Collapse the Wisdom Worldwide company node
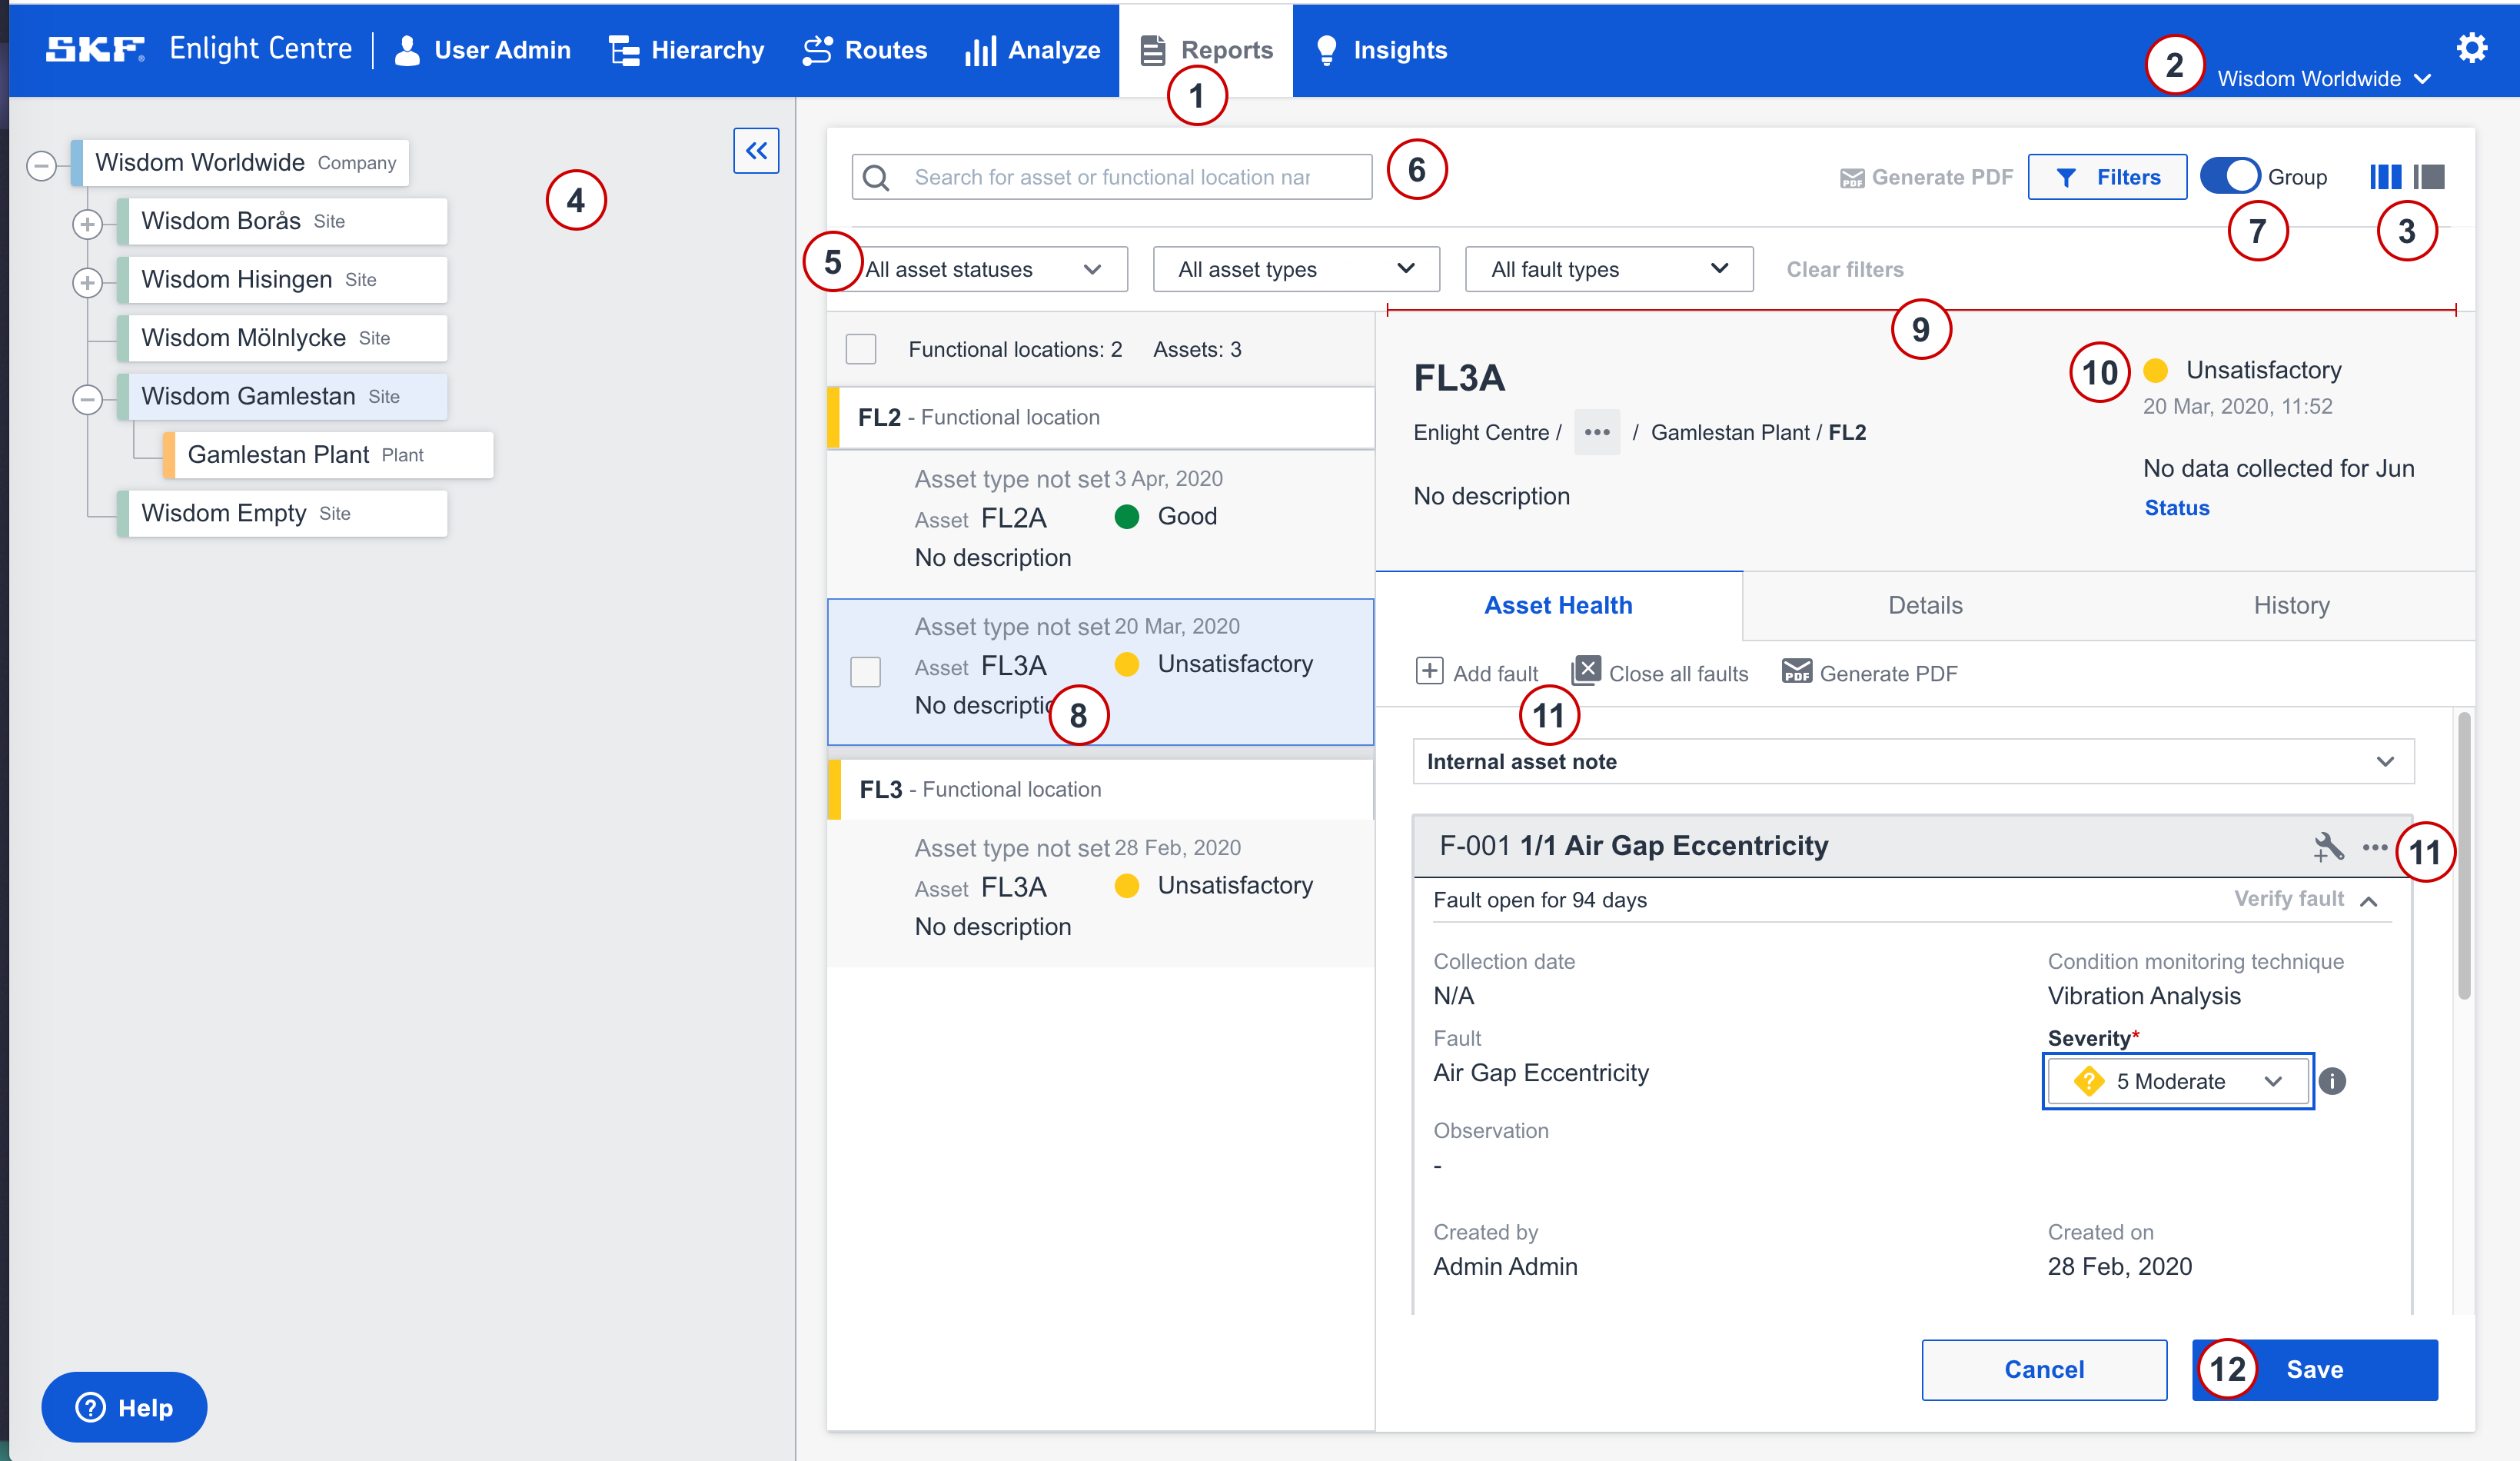 41,165
